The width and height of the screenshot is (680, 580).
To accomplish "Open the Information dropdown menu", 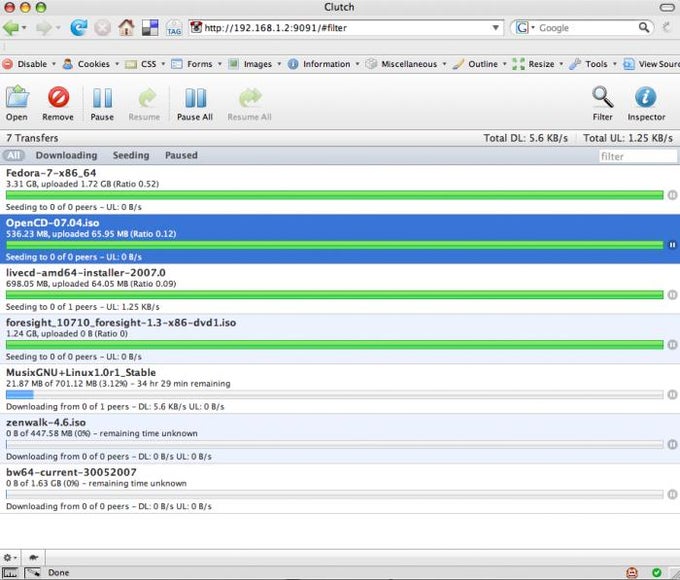I will 324,64.
